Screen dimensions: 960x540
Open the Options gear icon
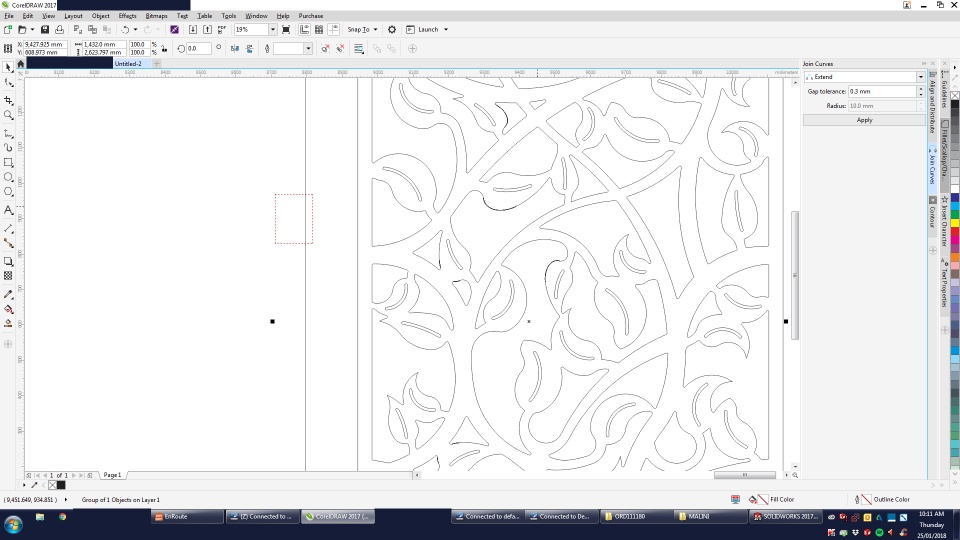pyautogui.click(x=392, y=29)
